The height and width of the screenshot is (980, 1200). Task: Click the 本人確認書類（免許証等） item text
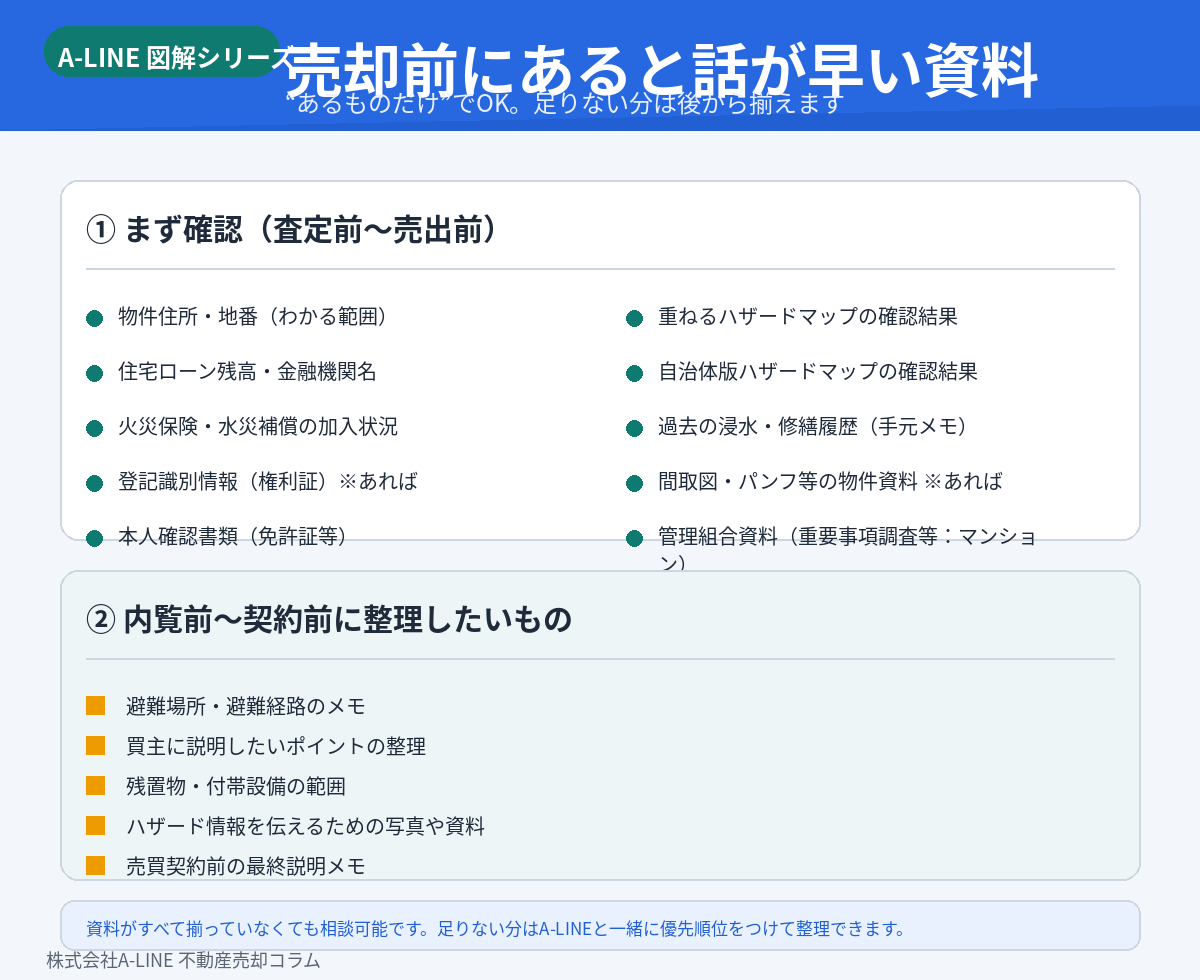[x=233, y=536]
